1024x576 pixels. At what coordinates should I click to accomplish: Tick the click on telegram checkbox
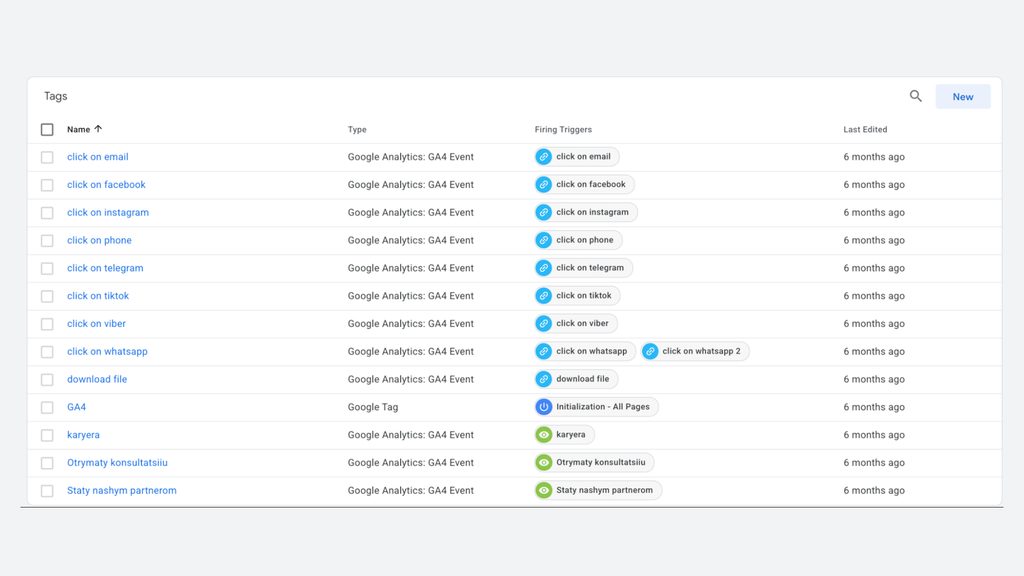coord(47,268)
